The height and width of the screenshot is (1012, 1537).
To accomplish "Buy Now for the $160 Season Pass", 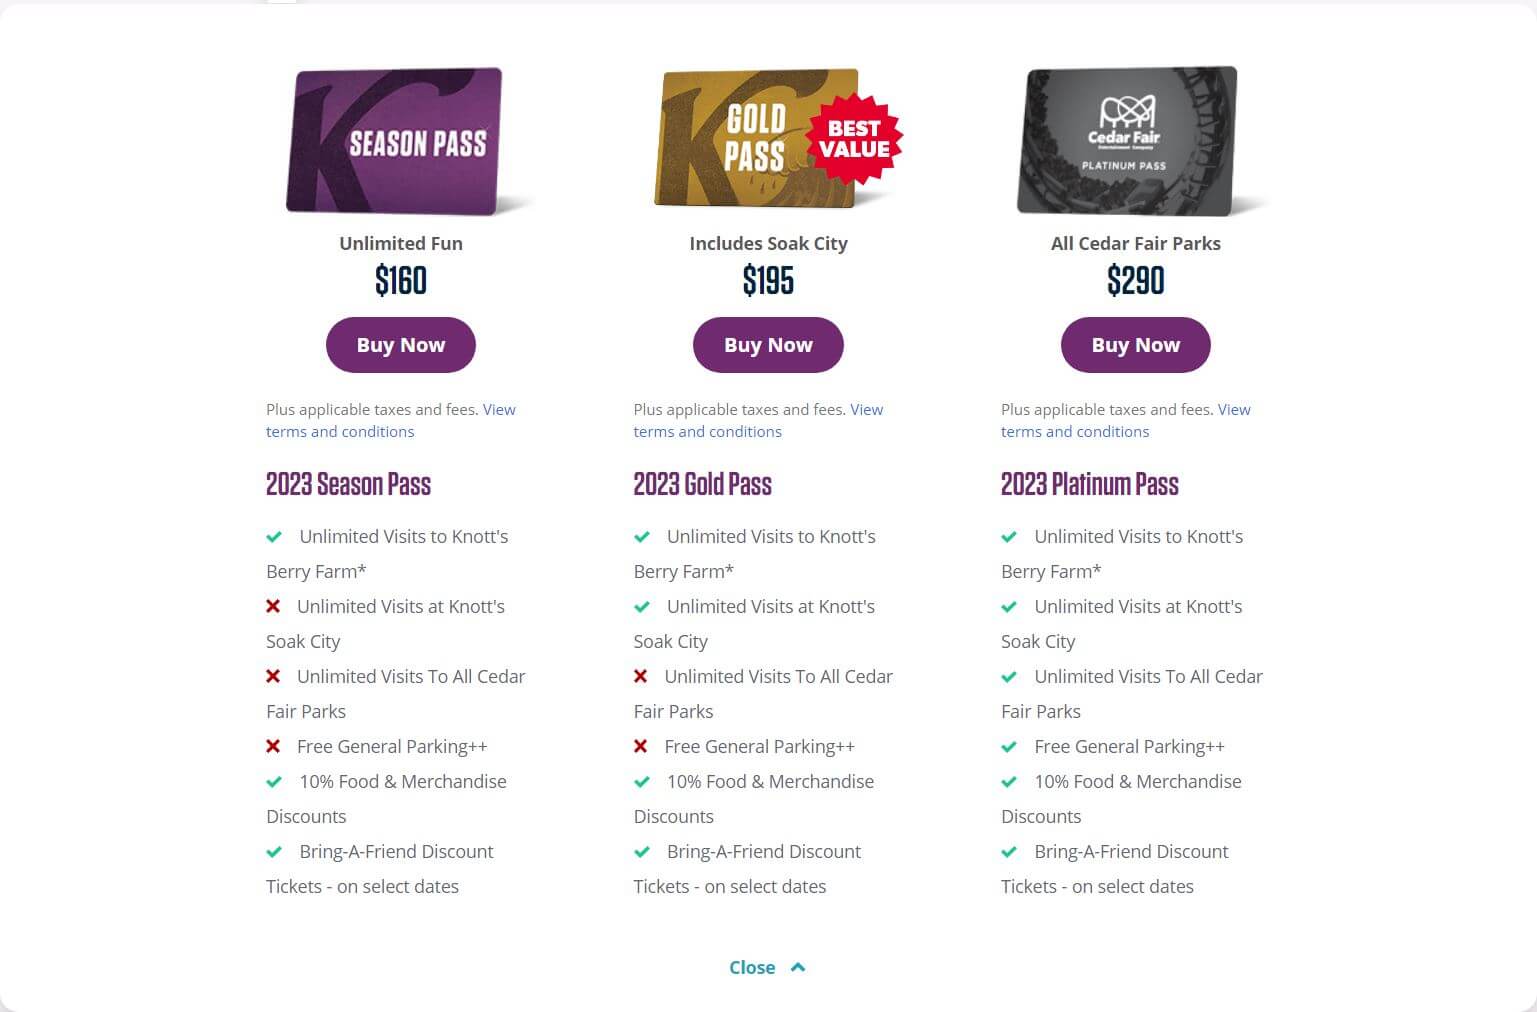I will coord(400,344).
